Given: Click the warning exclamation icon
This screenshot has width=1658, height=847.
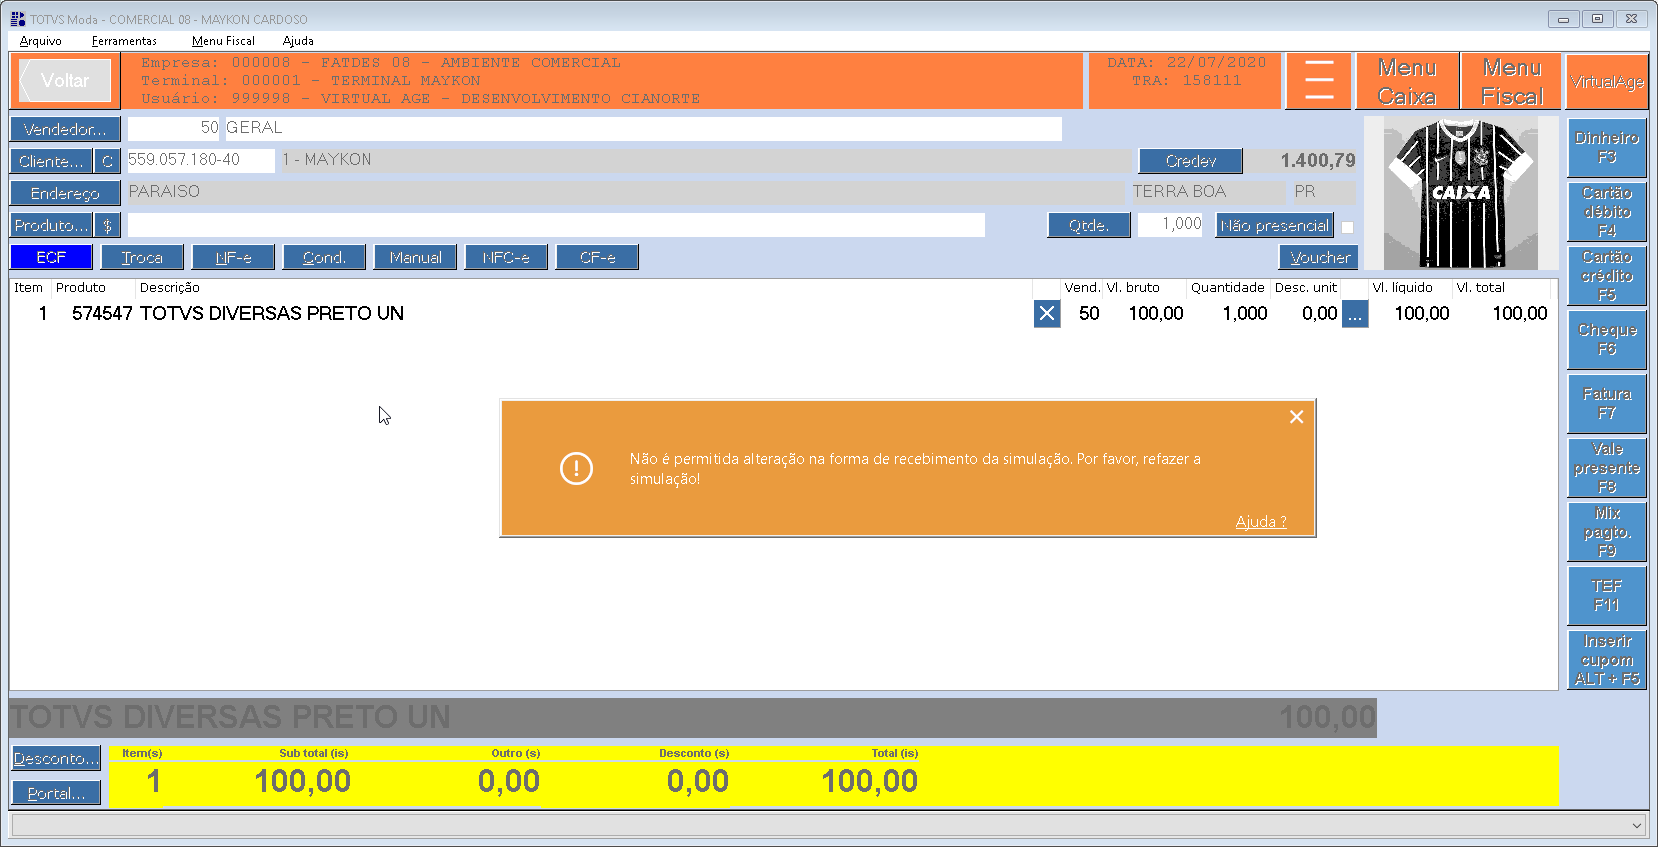Looking at the screenshot, I should (x=576, y=468).
